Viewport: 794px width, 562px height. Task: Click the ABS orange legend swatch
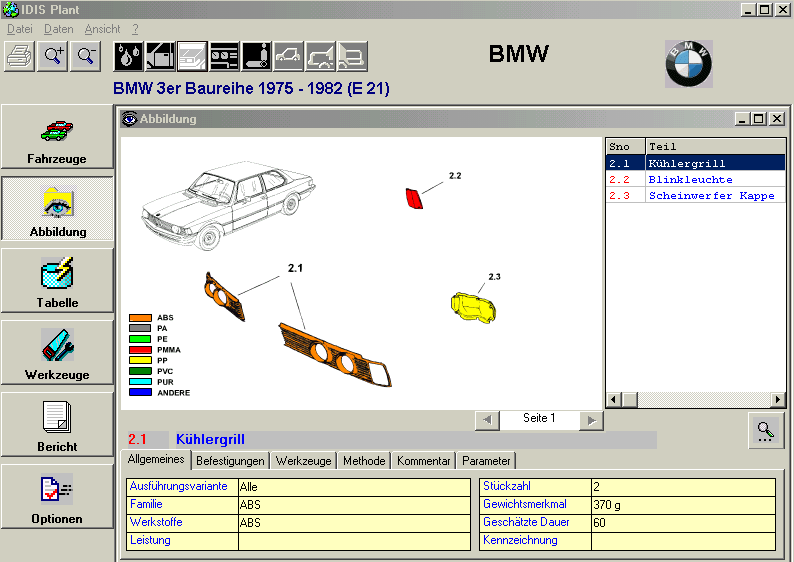[140, 317]
